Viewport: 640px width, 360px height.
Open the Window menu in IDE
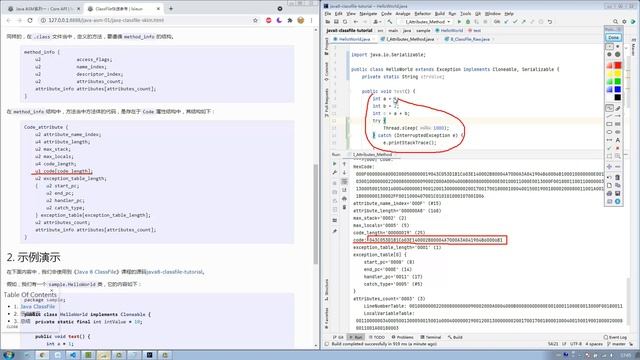coord(493,13)
